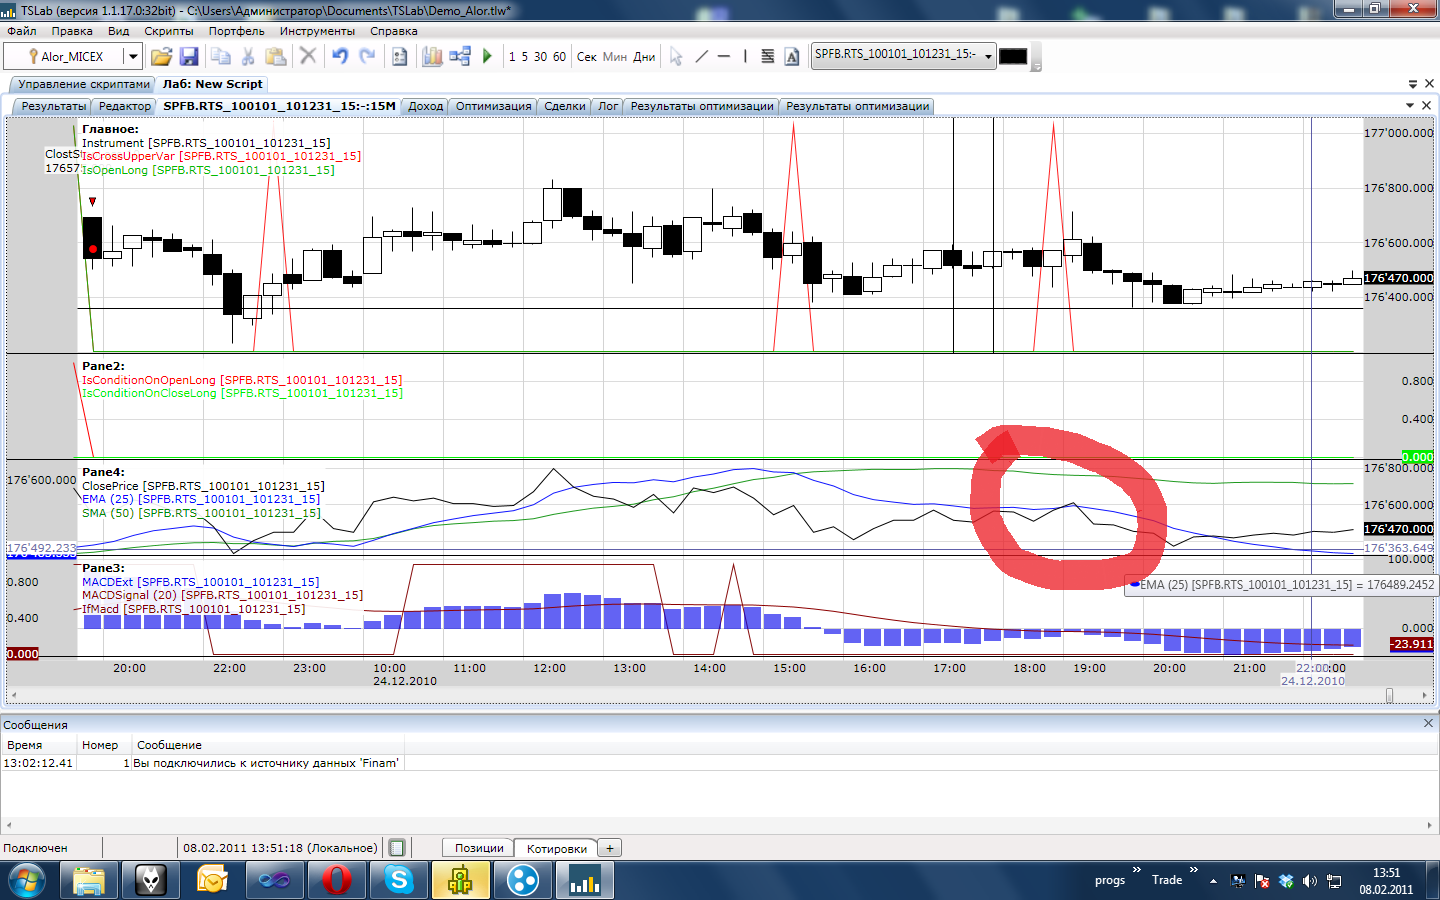
Task: Switch to the Оптимизация tab
Action: pos(493,106)
